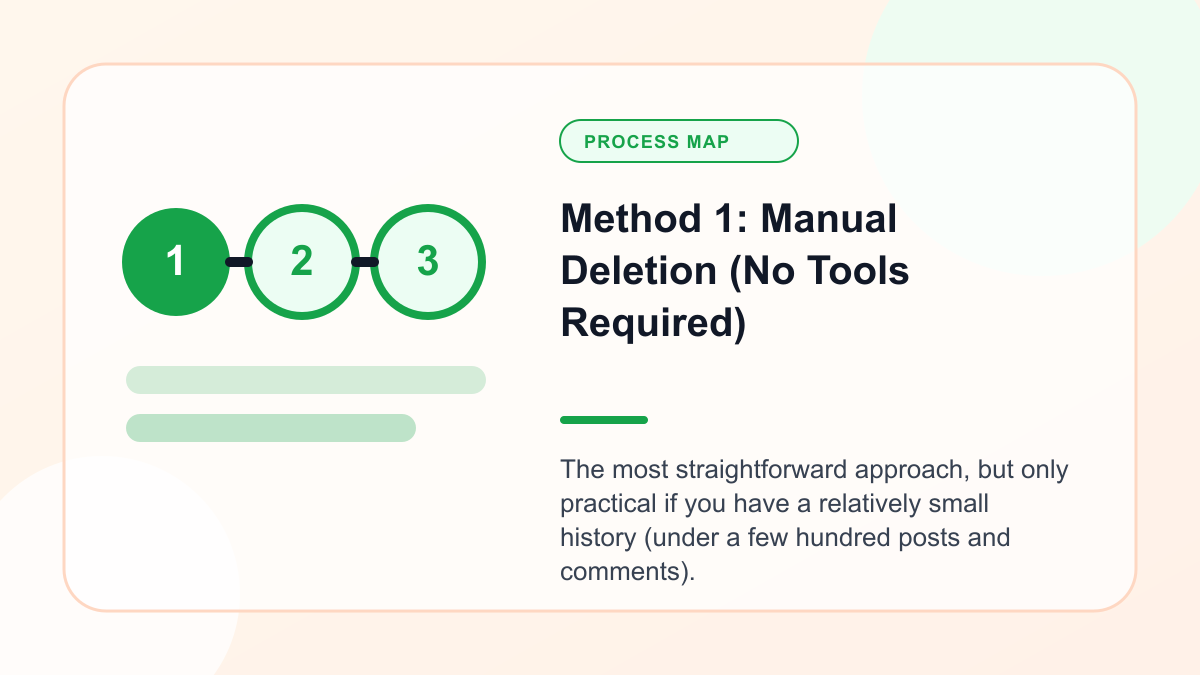Click the number 3 inside the step circle
The image size is (1200, 675).
[x=428, y=262]
